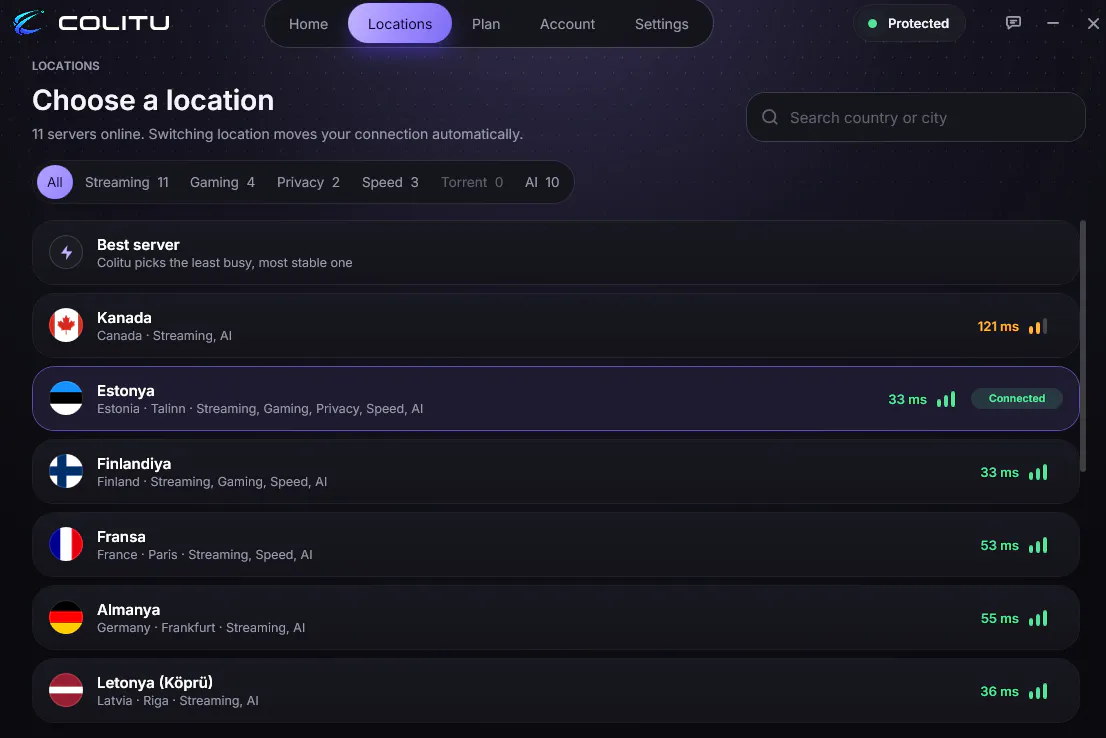Click the Latvia flag icon
This screenshot has width=1106, height=738.
(66, 691)
